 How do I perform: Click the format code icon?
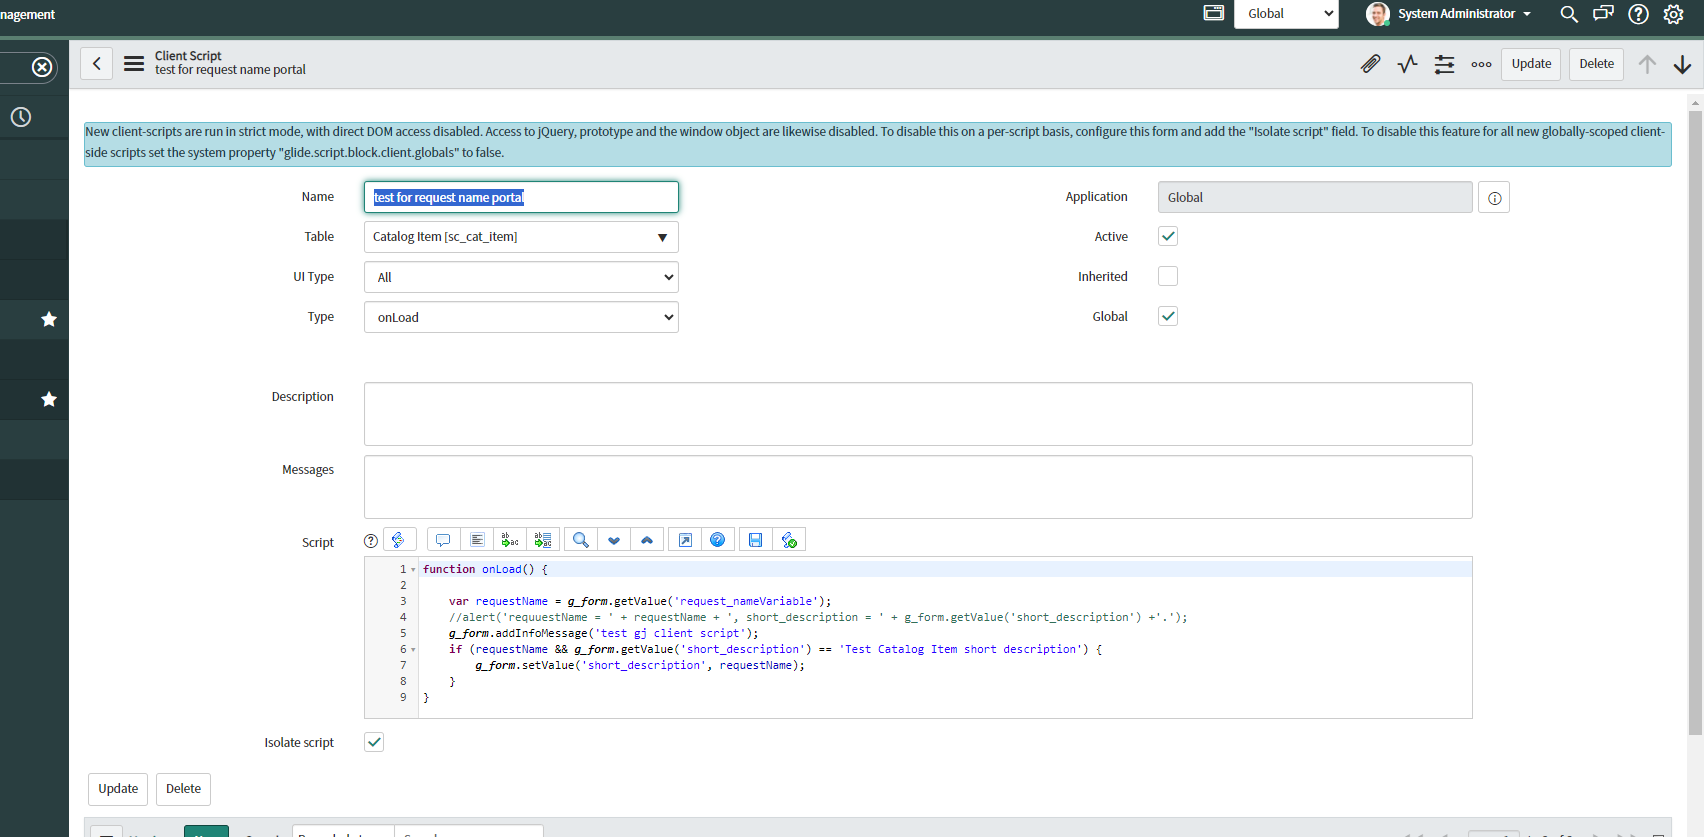pyautogui.click(x=477, y=540)
